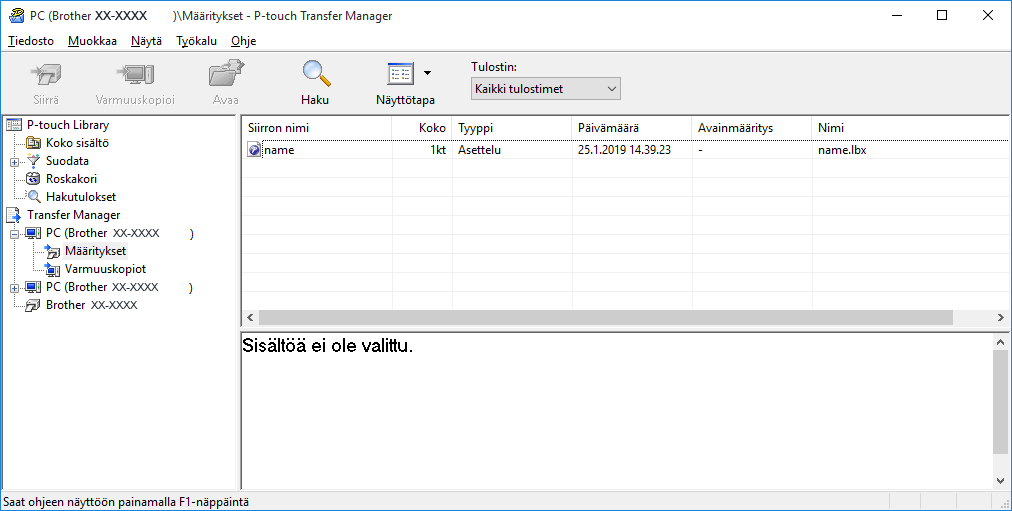Expand the second PC (Brother XX-XXXX) node
The image size is (1012, 511).
pyautogui.click(x=14, y=288)
